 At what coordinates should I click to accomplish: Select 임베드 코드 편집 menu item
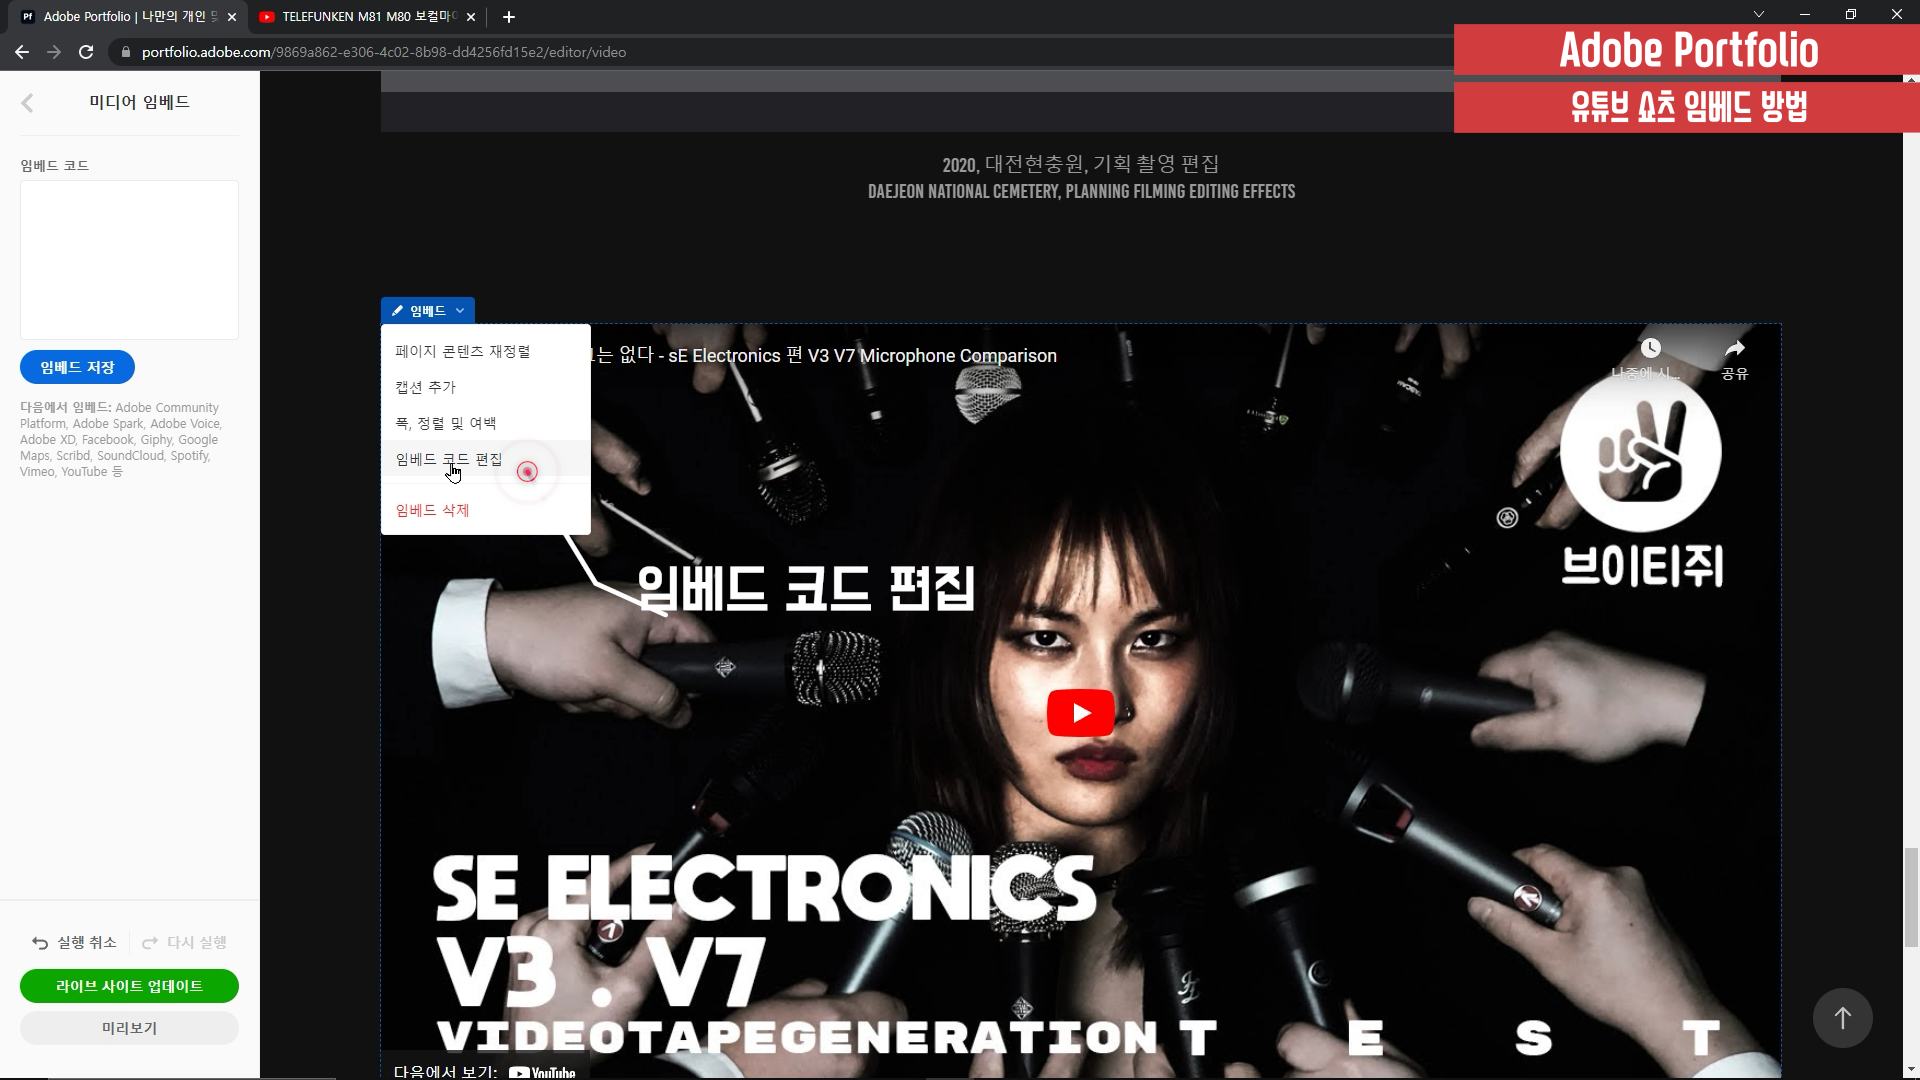(449, 459)
